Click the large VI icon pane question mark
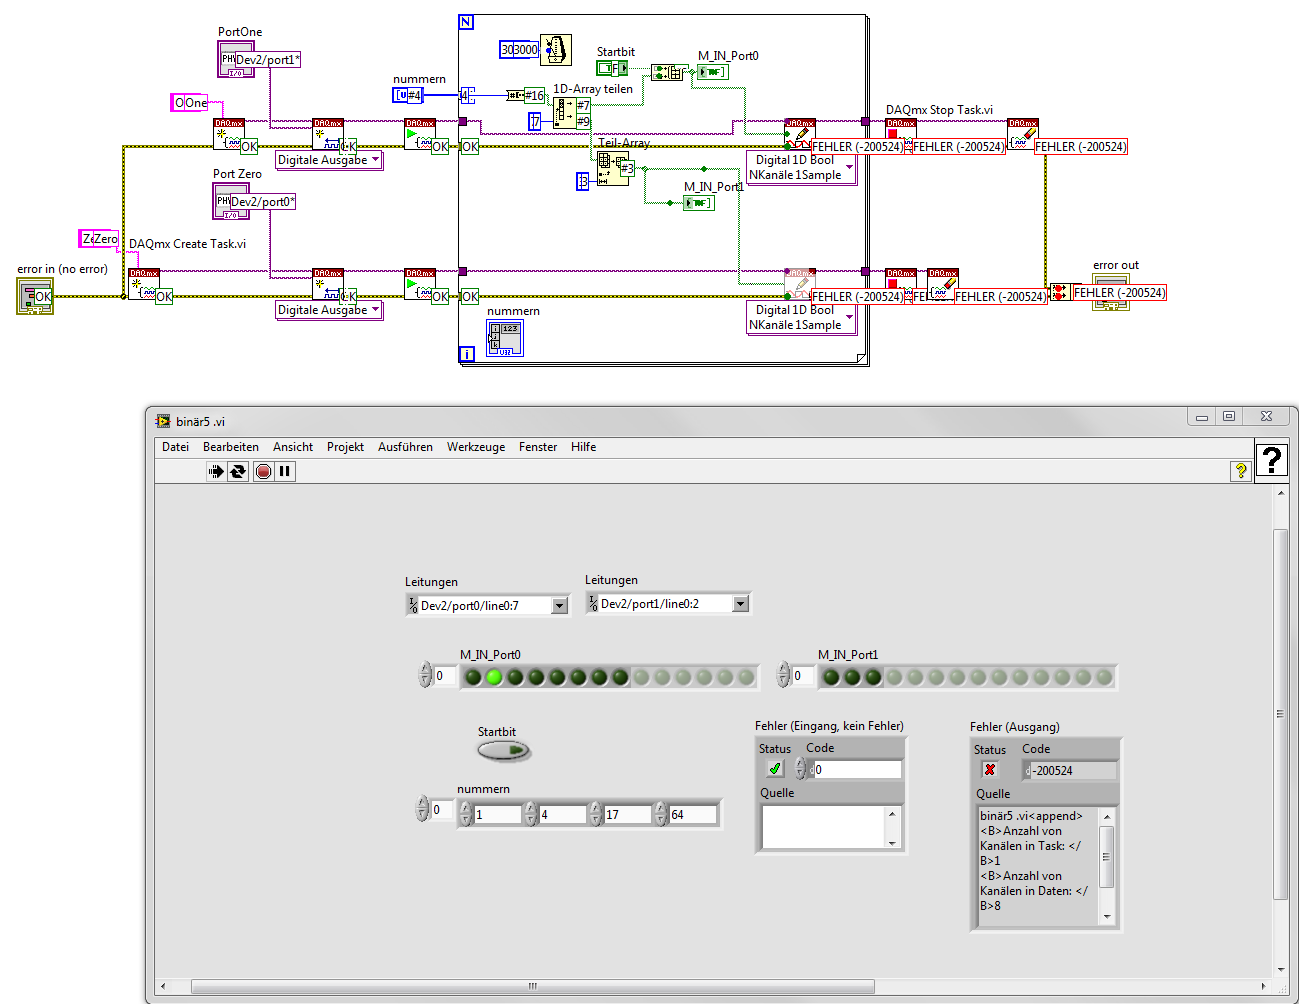This screenshot has height=1004, width=1299. (x=1271, y=460)
